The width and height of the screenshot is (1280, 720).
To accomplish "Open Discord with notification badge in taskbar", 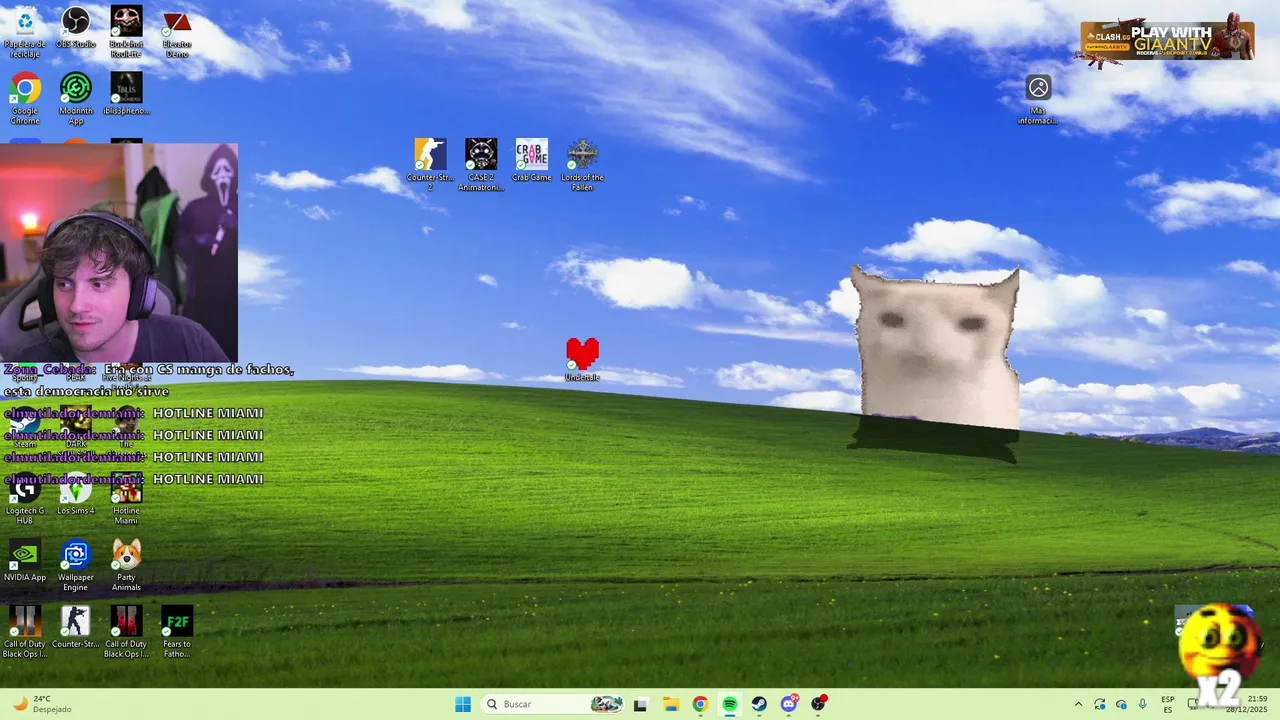I will coord(789,704).
